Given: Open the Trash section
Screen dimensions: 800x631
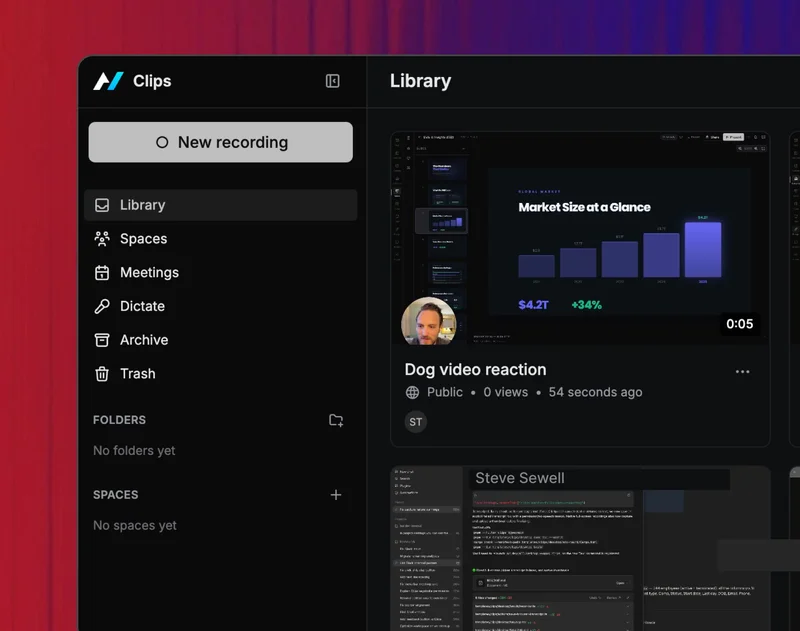Looking at the screenshot, I should (220, 373).
